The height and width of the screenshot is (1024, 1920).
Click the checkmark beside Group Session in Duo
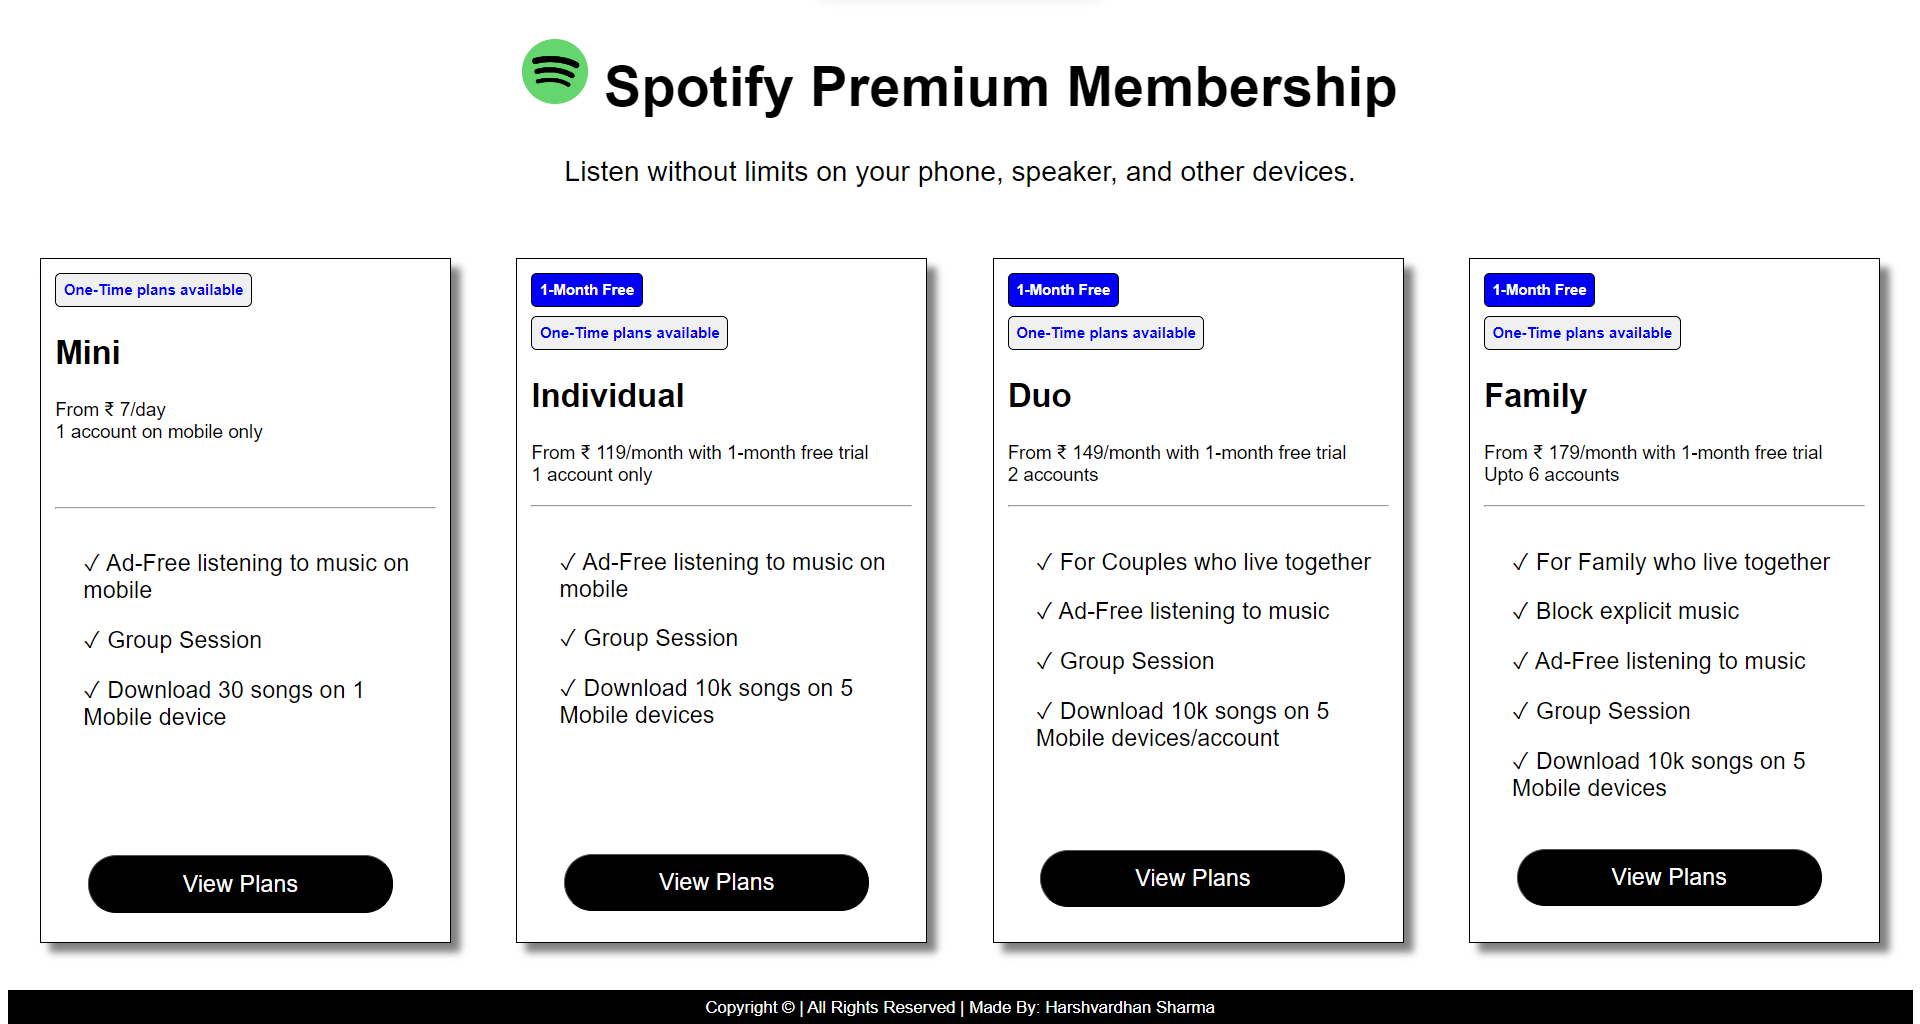(1044, 661)
